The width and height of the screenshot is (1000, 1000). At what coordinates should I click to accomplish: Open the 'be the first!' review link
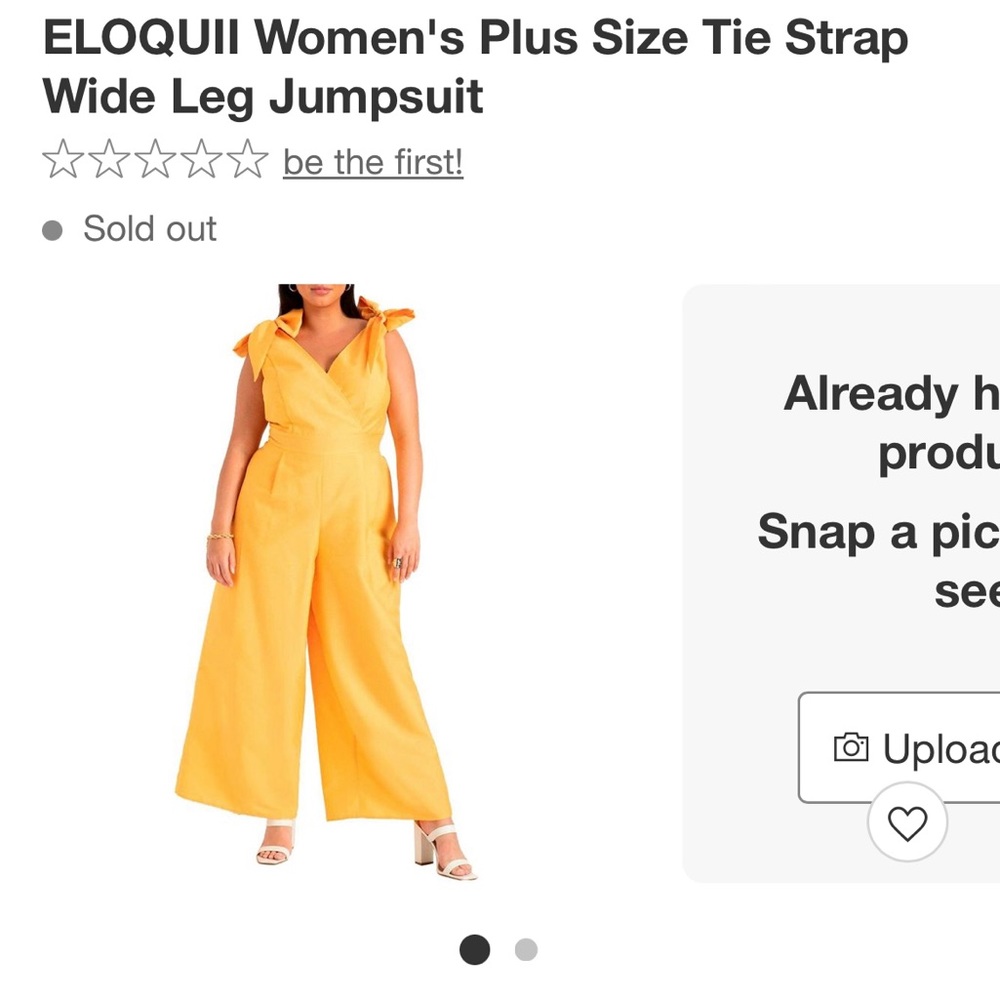pyautogui.click(x=372, y=161)
